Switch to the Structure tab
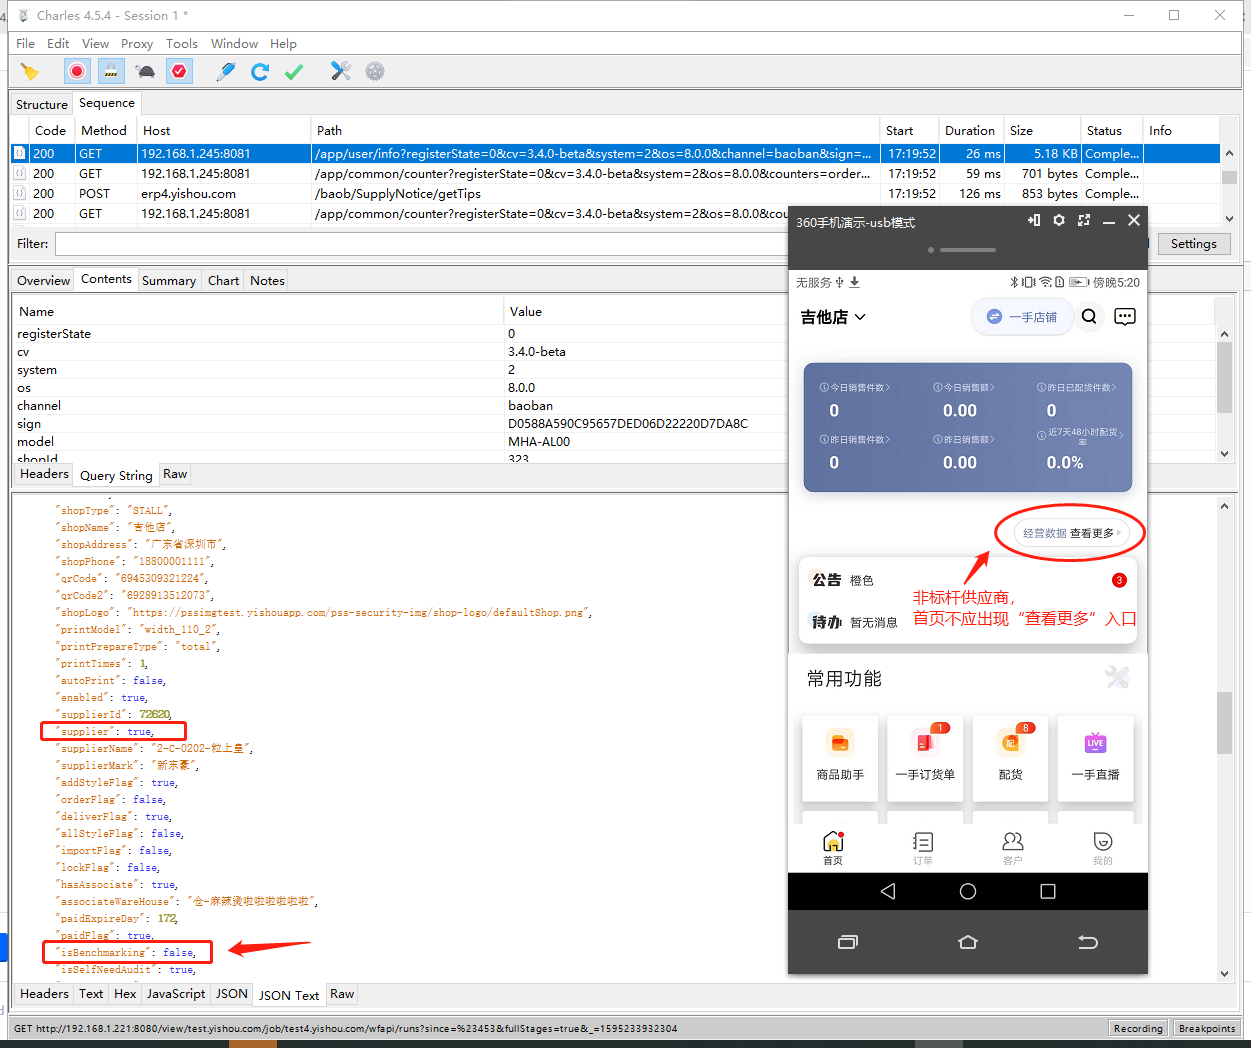This screenshot has width=1251, height=1048. (42, 104)
